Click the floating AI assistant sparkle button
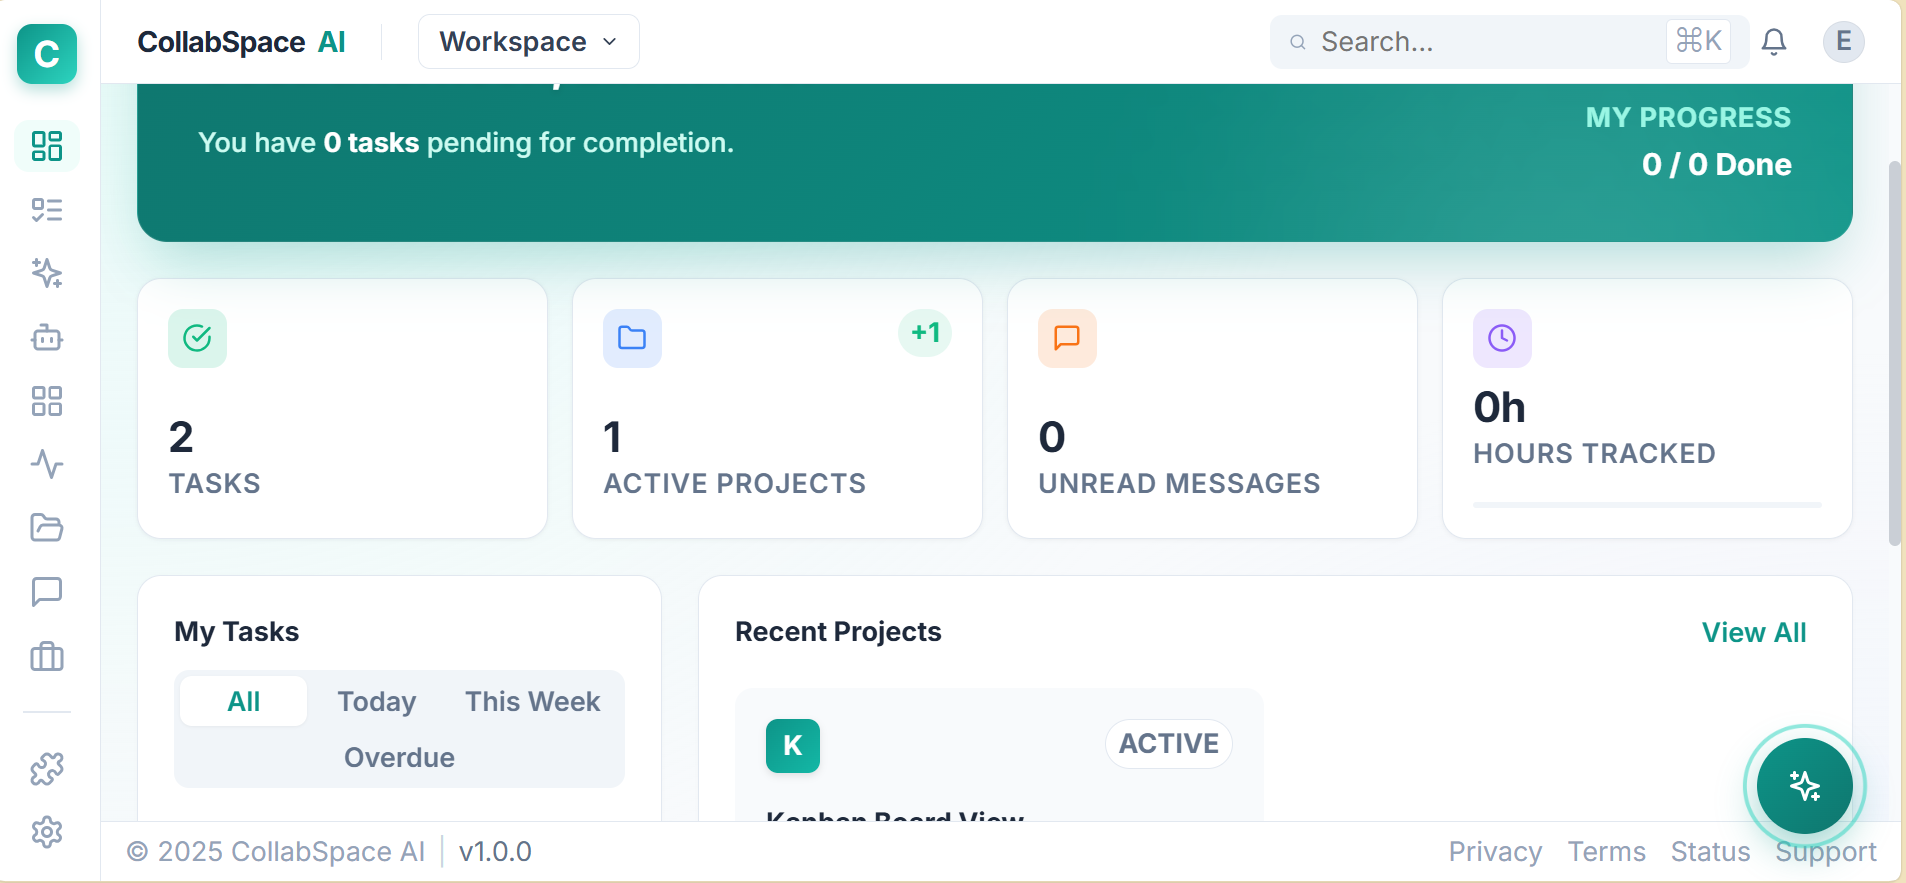 (1805, 786)
